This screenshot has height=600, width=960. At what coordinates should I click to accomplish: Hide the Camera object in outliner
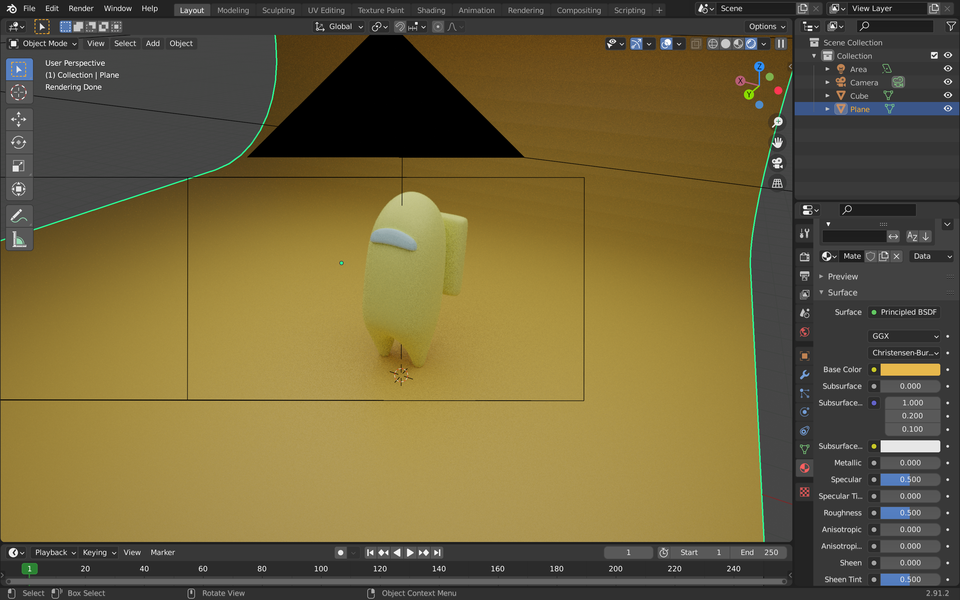948,82
